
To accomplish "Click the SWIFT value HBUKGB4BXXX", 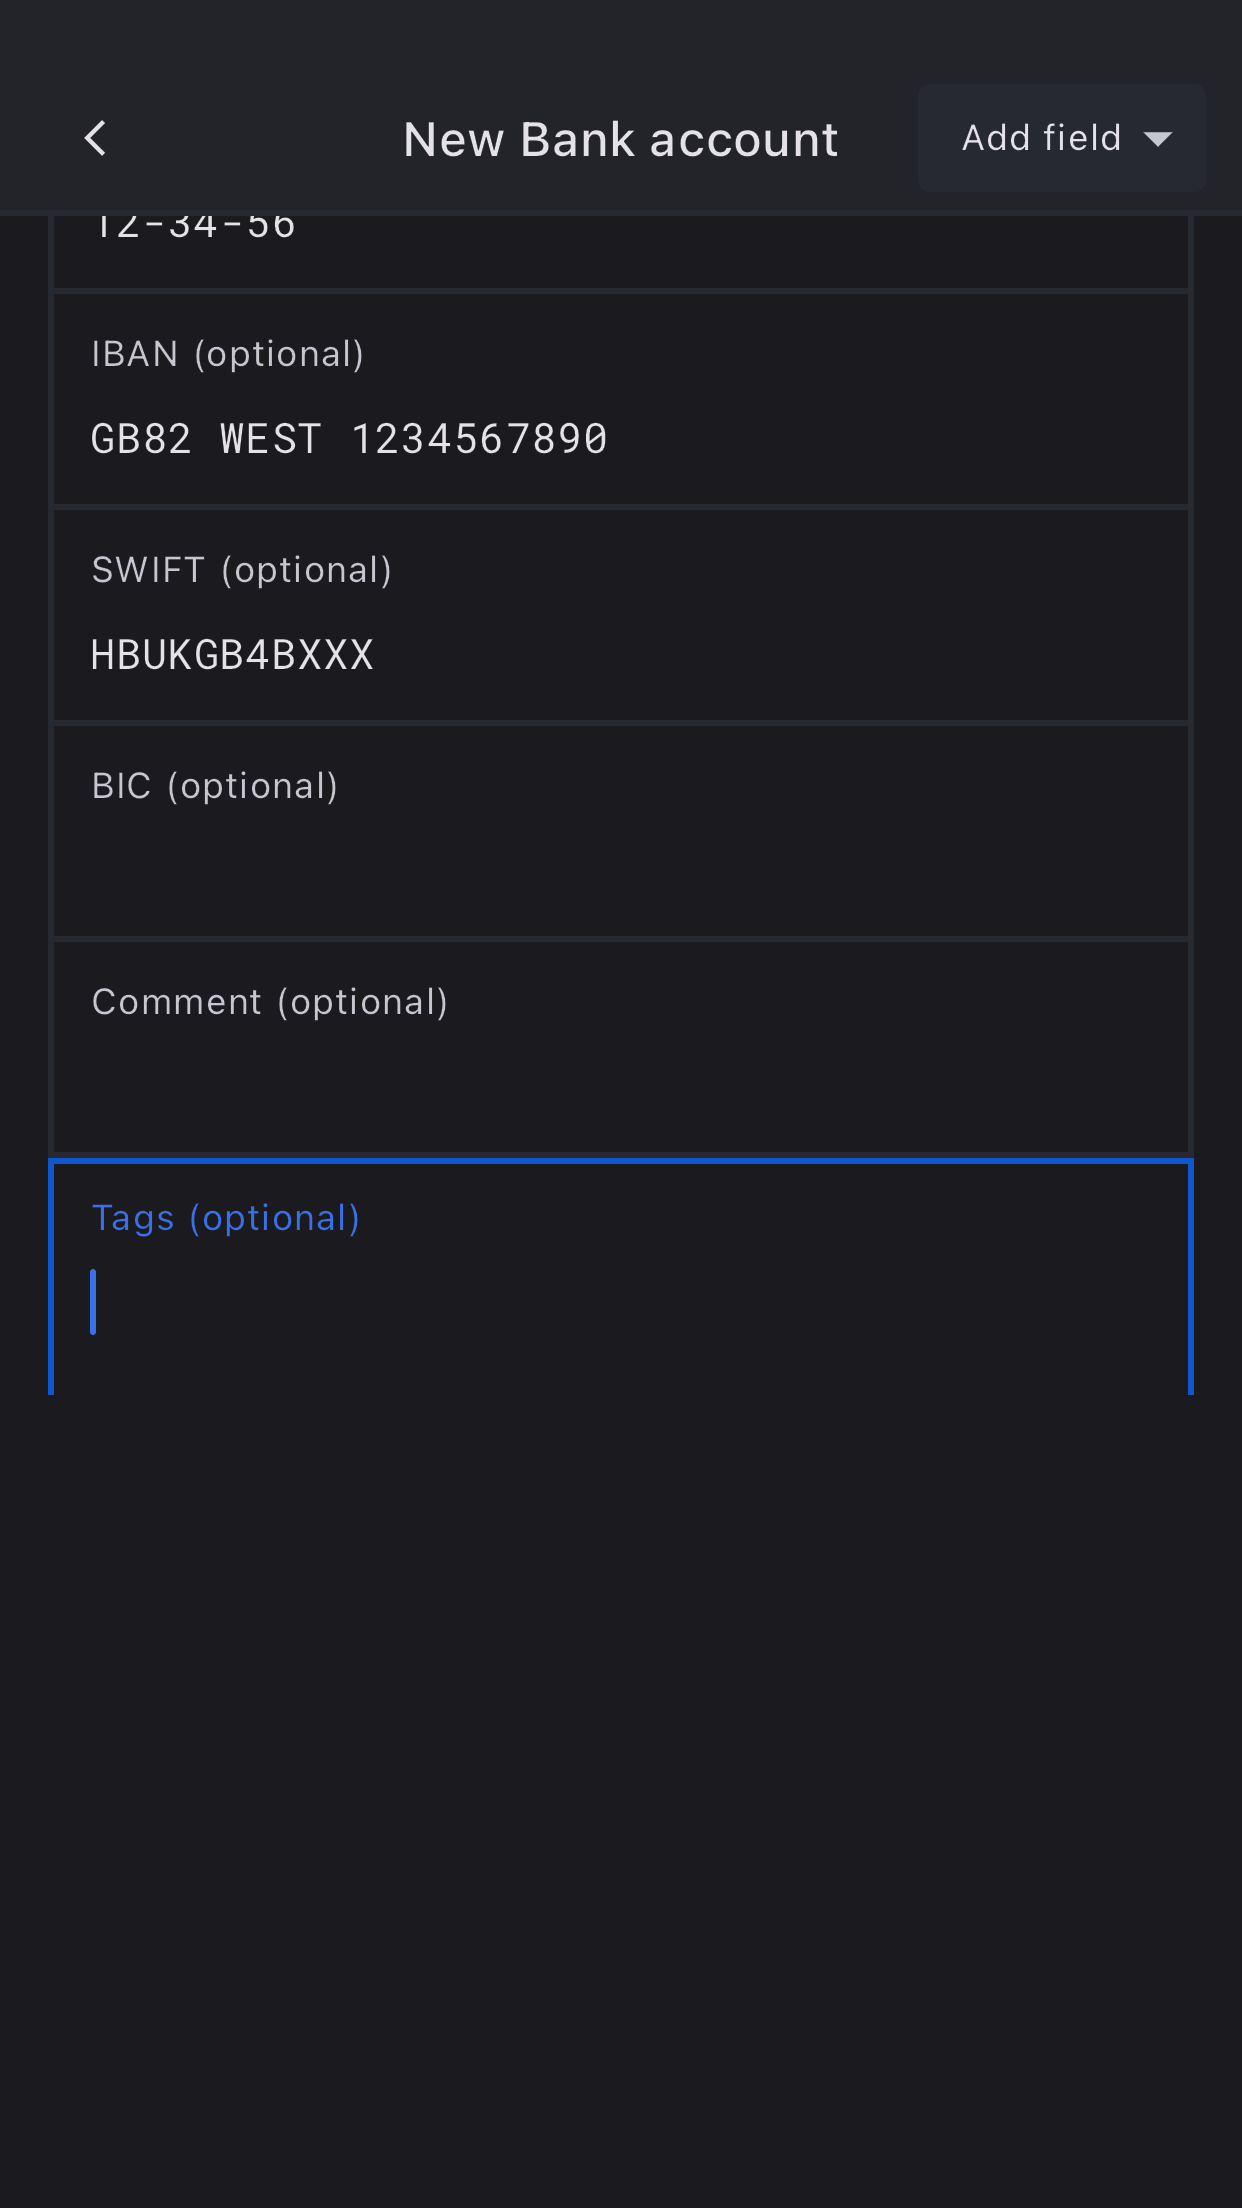I will (x=232, y=656).
